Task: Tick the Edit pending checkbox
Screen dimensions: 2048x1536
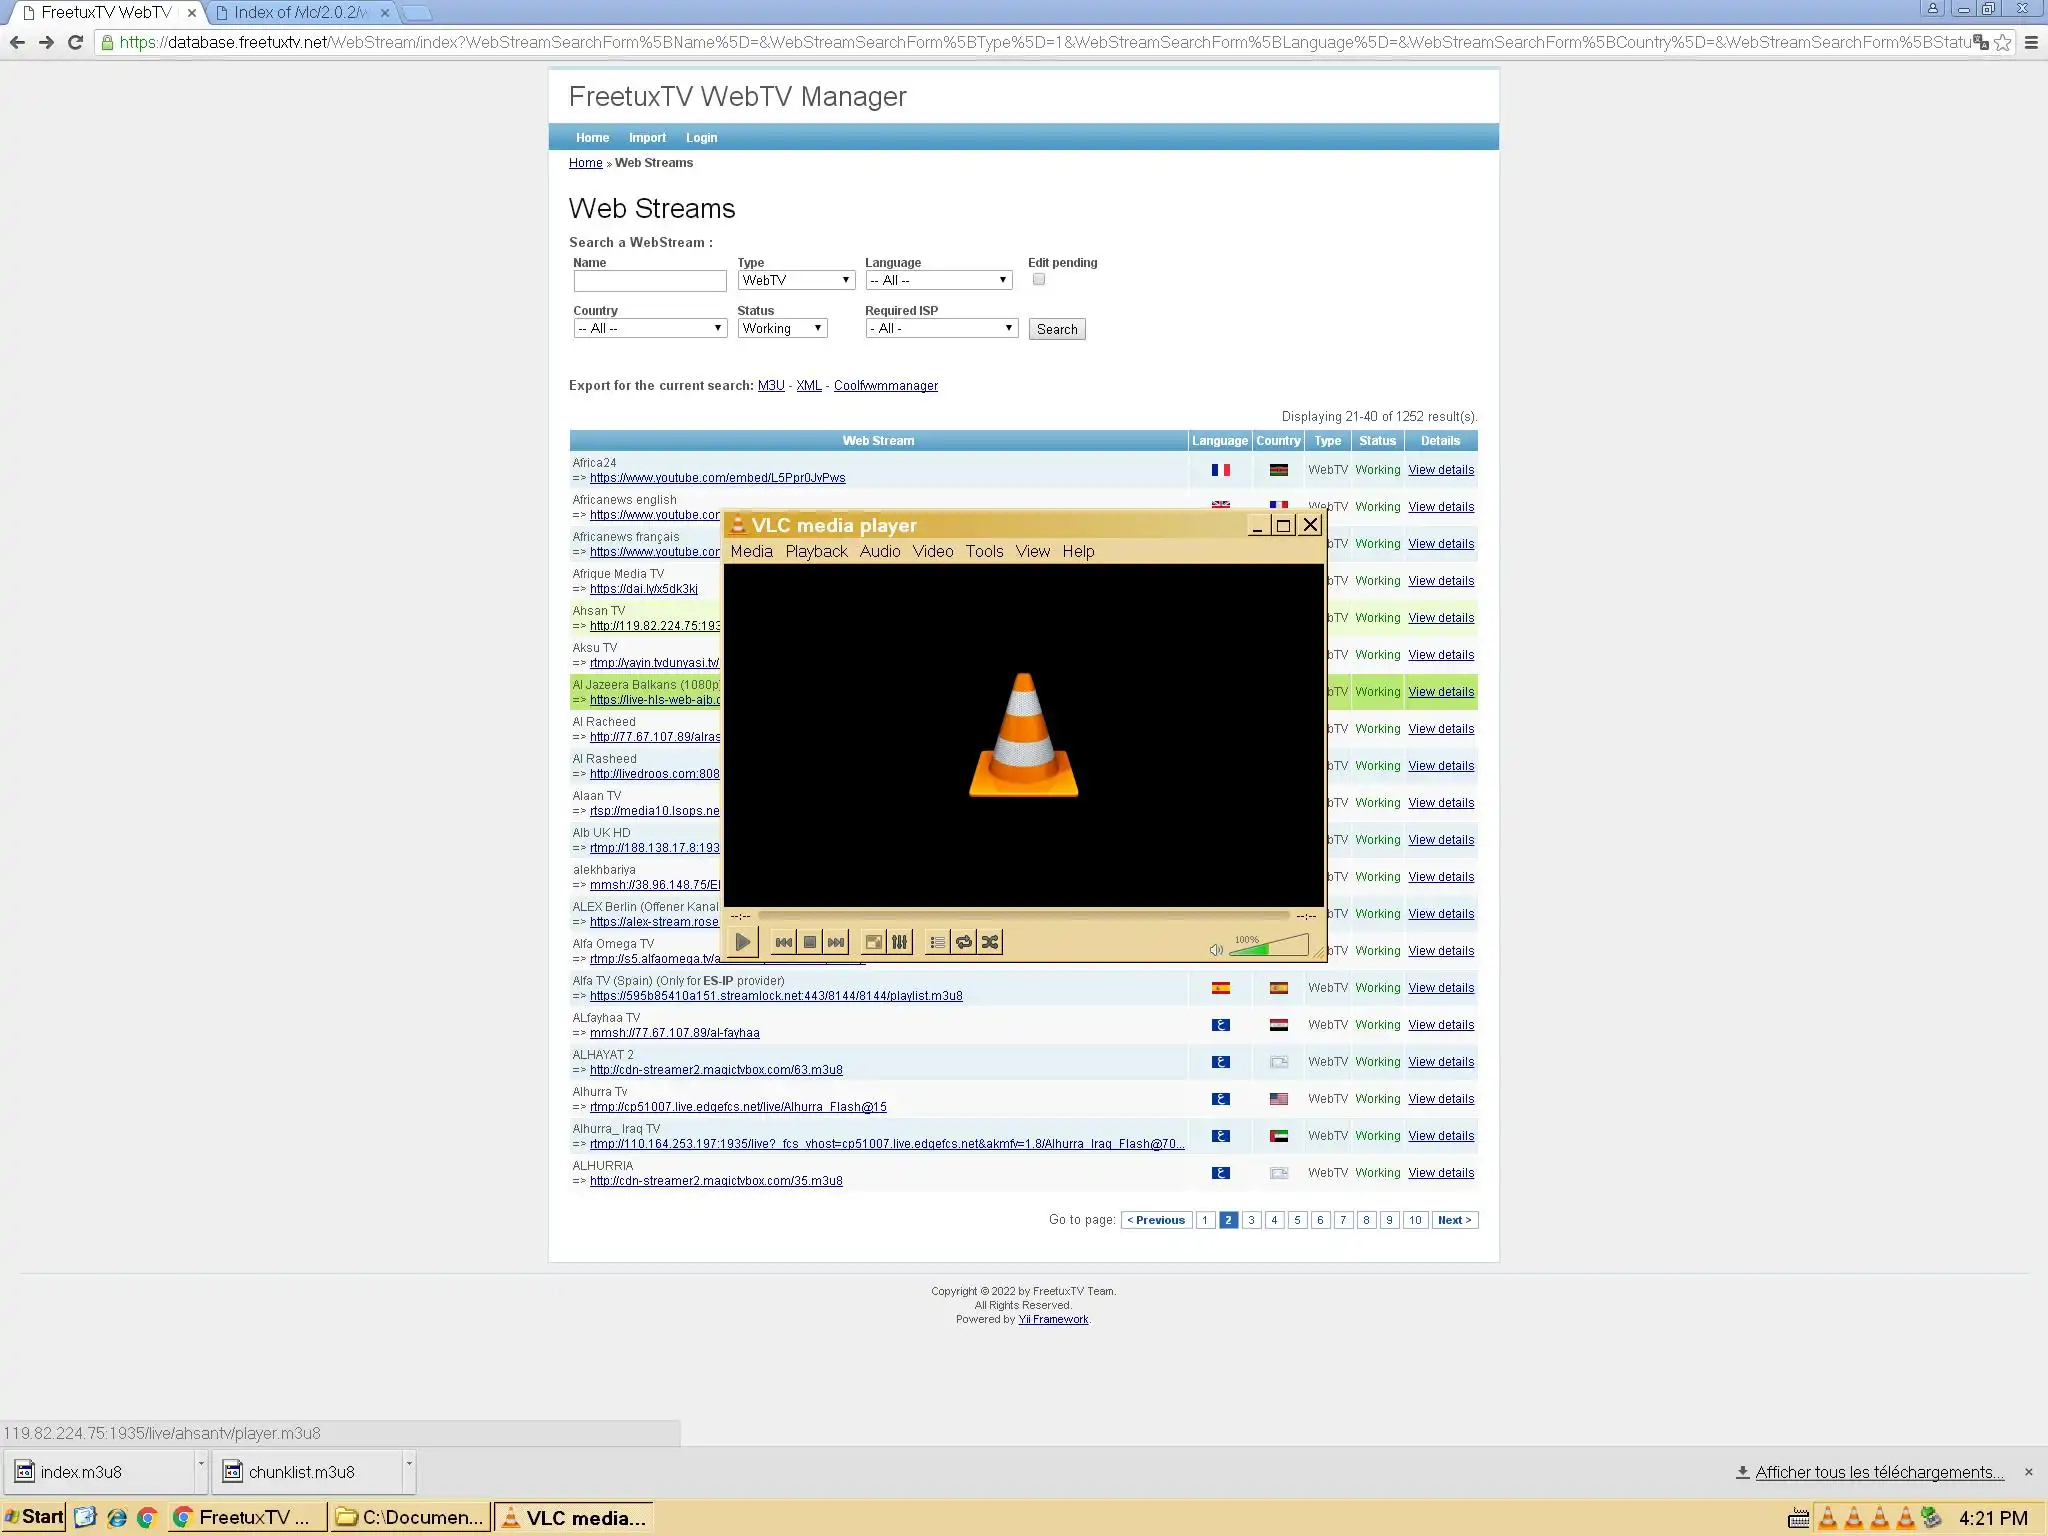Action: pyautogui.click(x=1039, y=280)
